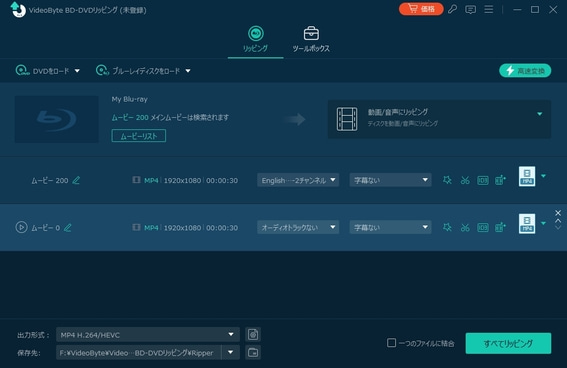Click the effect star icon for ムービー 200
The height and width of the screenshot is (368, 567).
point(447,180)
